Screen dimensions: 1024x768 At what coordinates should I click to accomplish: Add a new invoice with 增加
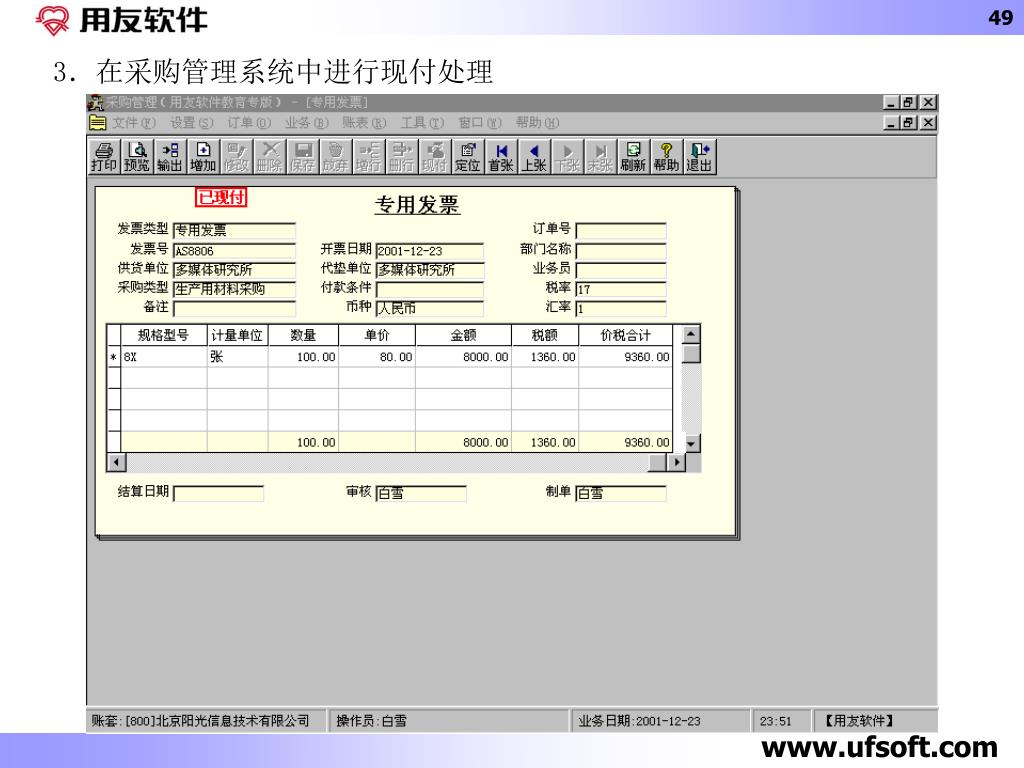pos(203,157)
